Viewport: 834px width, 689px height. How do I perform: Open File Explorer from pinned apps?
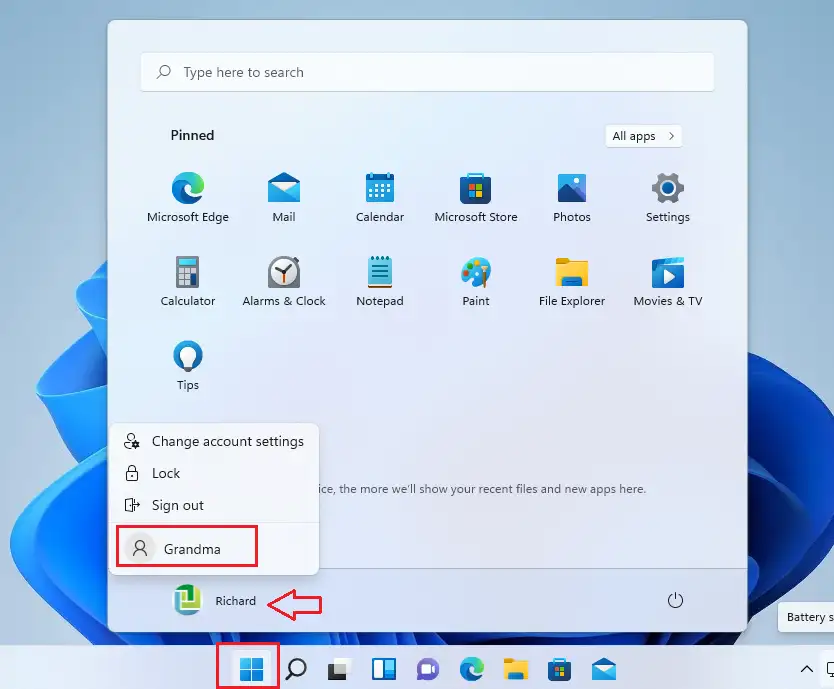click(572, 281)
